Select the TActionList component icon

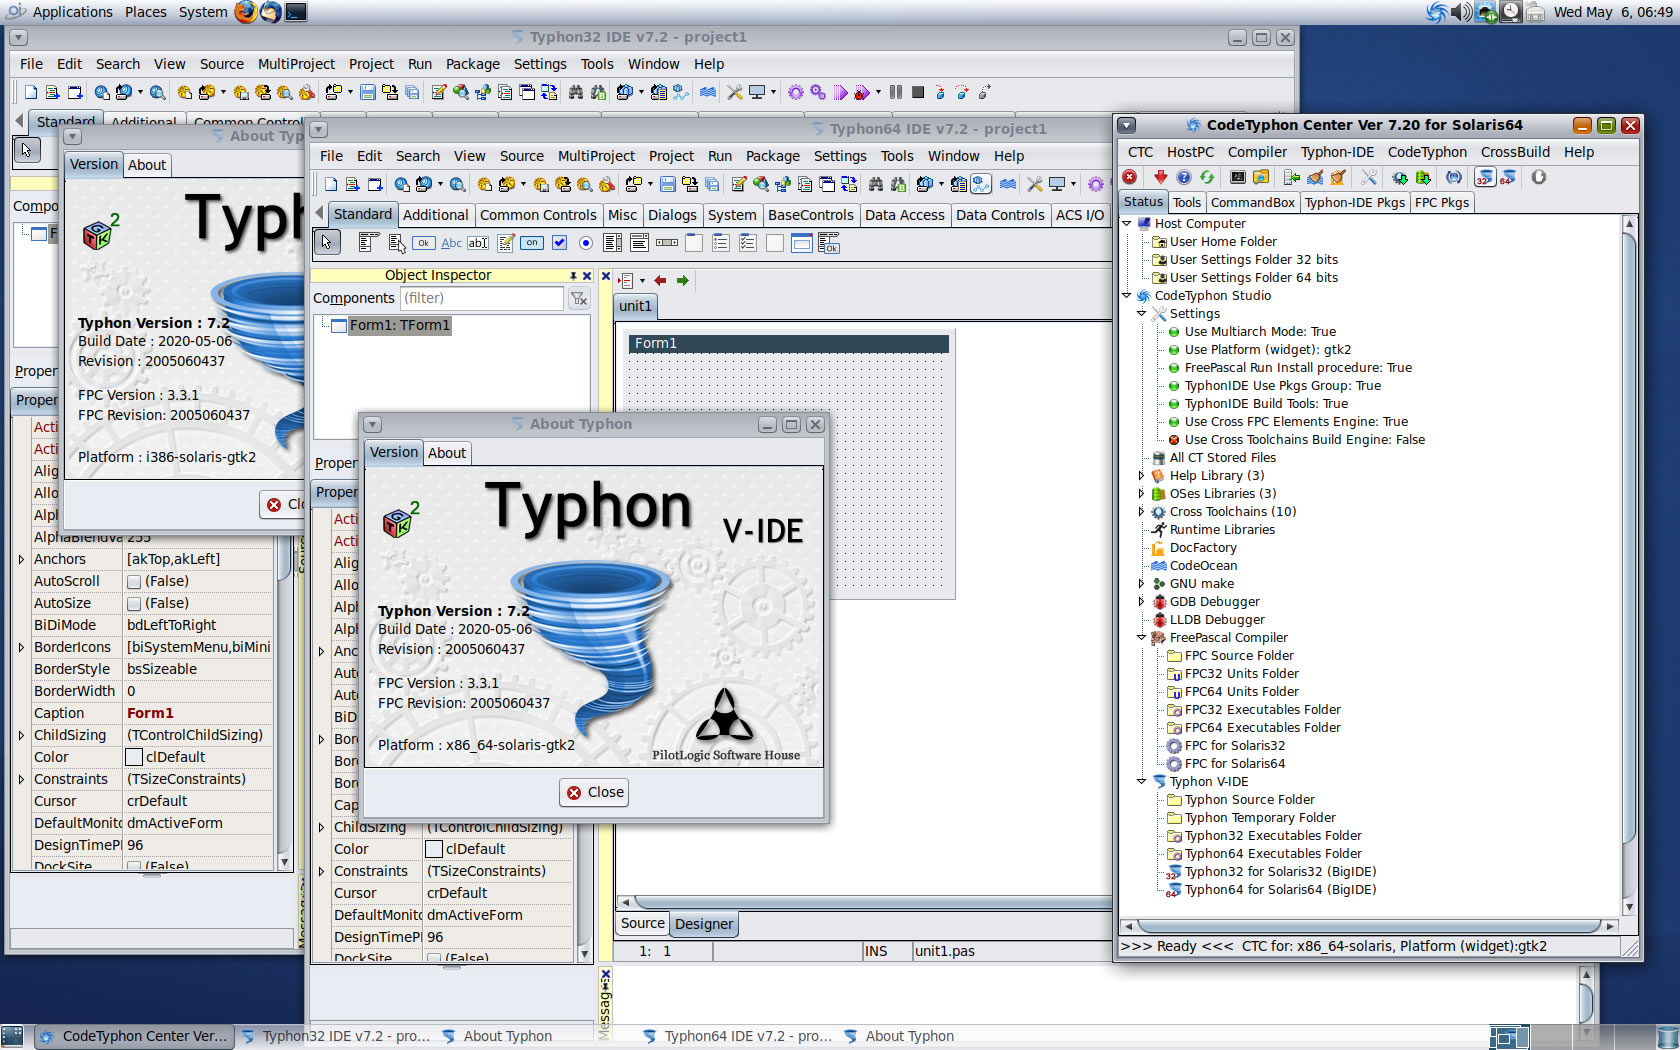pos(829,243)
